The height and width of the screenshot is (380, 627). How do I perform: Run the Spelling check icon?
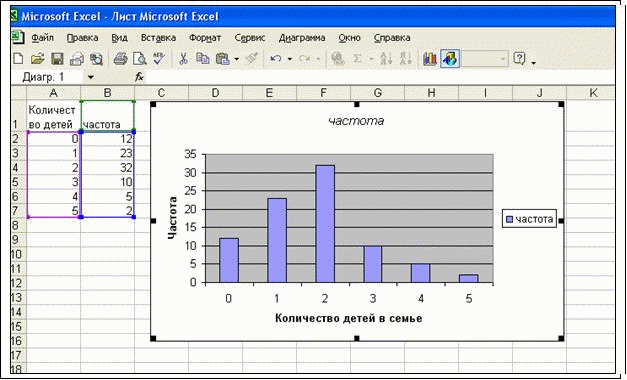(x=159, y=59)
